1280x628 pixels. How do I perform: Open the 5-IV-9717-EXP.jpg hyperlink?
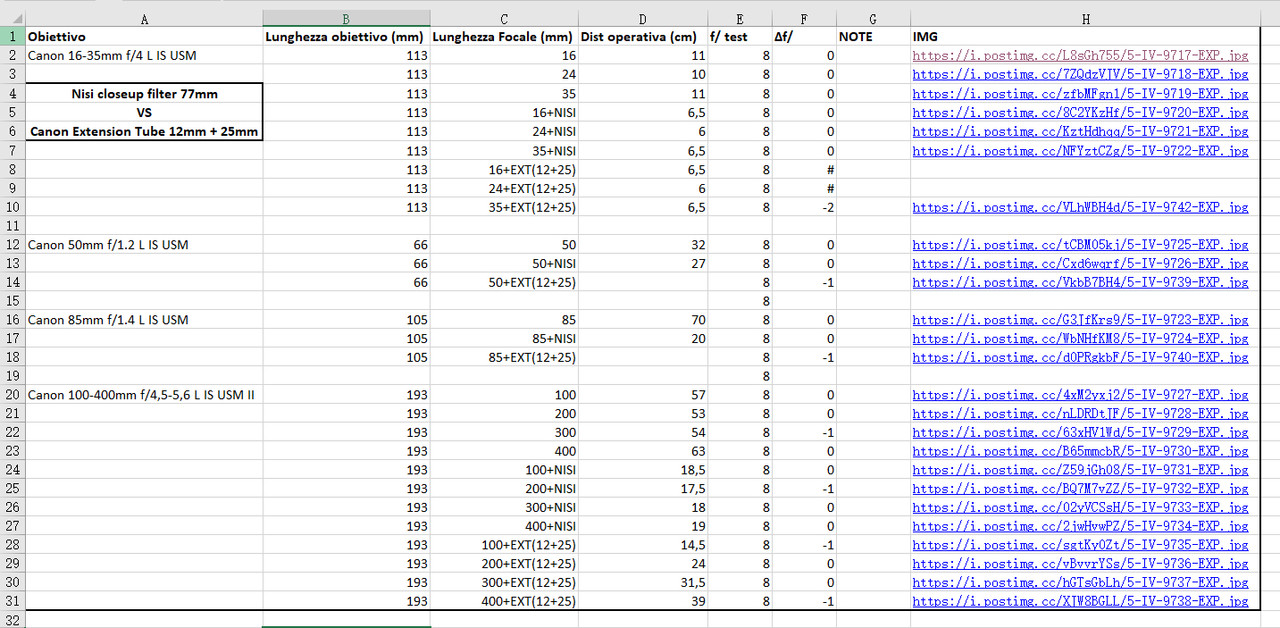coord(1080,56)
